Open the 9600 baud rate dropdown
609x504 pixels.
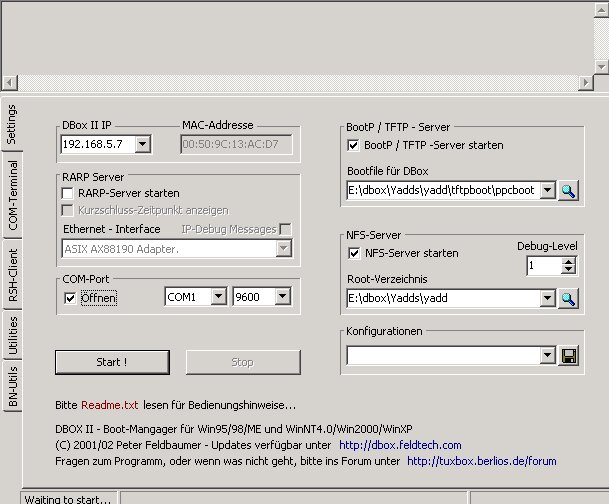pyautogui.click(x=283, y=297)
